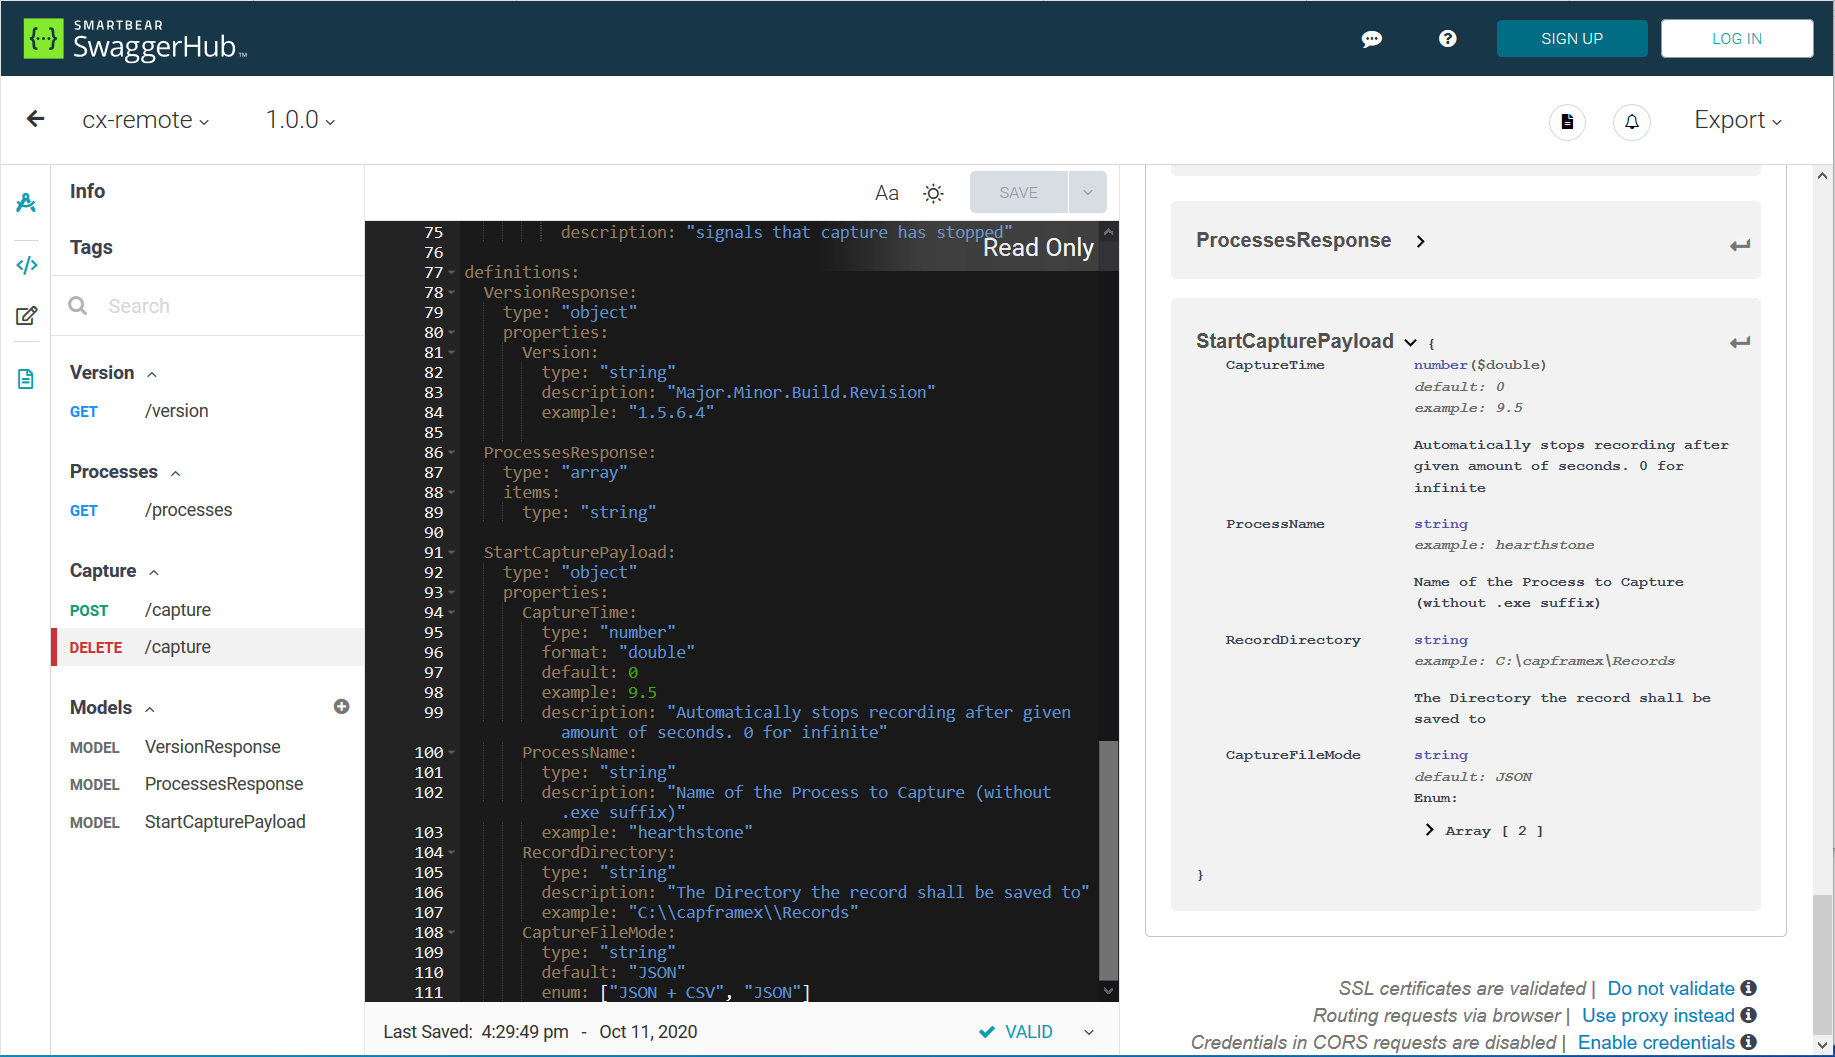Fold the definitions block at line 77
Image resolution: width=1835 pixels, height=1057 pixels.
pos(452,272)
